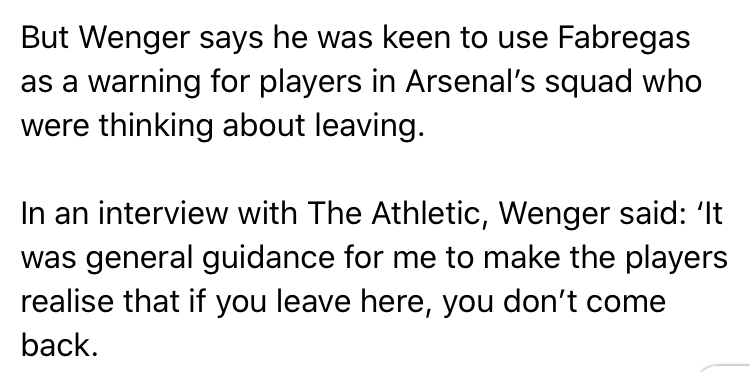Tap the word "interview" in the second paragraph
The height and width of the screenshot is (372, 750).
coord(163,214)
